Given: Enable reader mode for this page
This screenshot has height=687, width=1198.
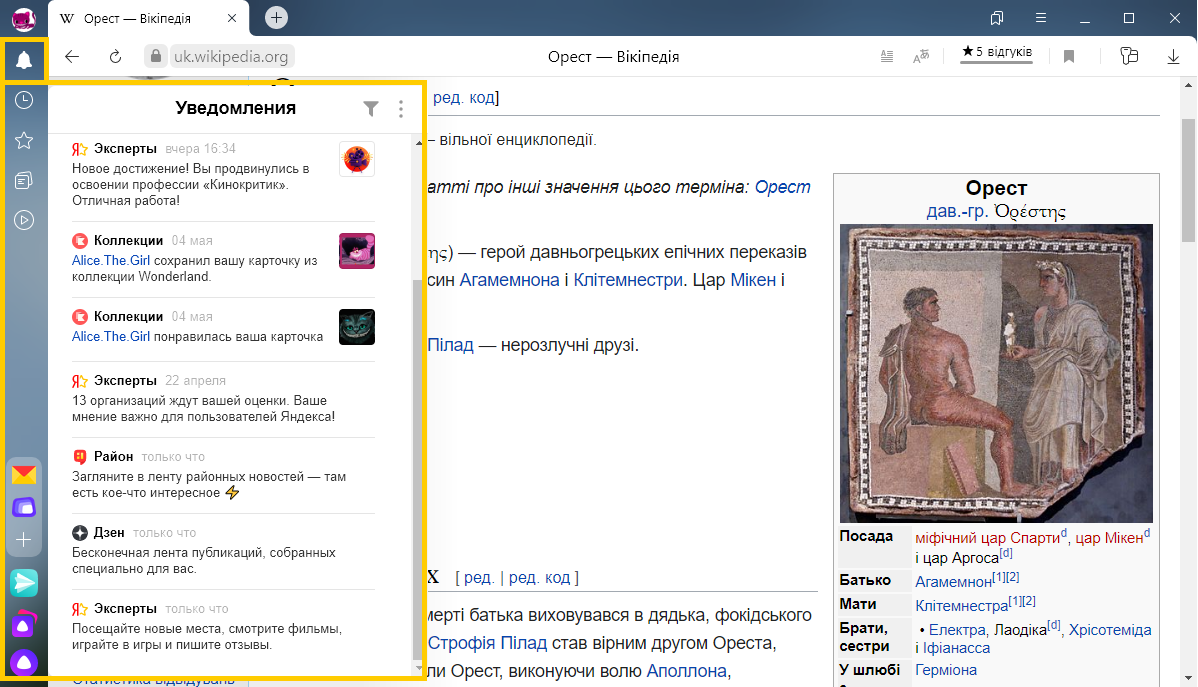Looking at the screenshot, I should click(886, 57).
